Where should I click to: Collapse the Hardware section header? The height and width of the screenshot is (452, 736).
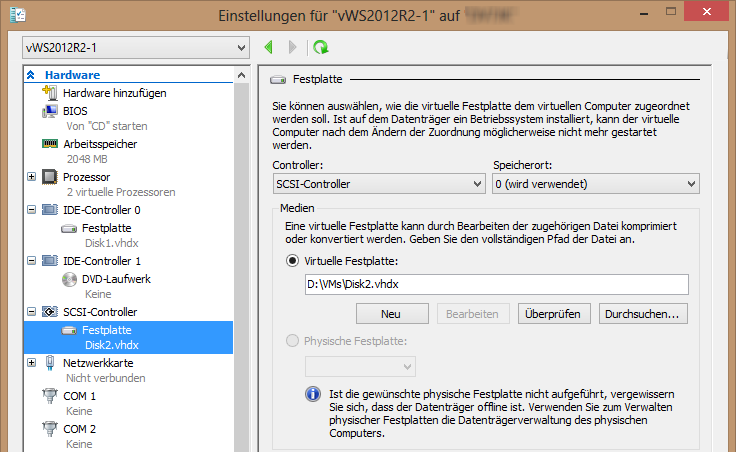tap(31, 75)
